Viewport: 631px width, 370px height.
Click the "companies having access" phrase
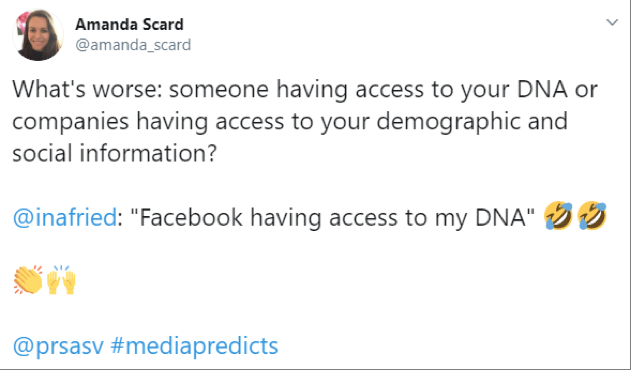point(148,121)
